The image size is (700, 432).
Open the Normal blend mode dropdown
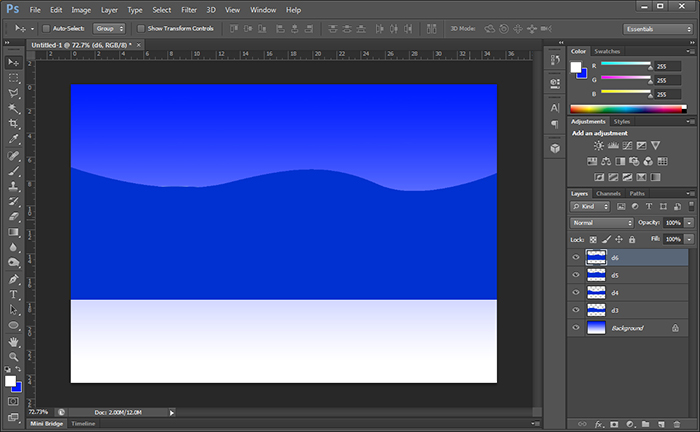[601, 222]
